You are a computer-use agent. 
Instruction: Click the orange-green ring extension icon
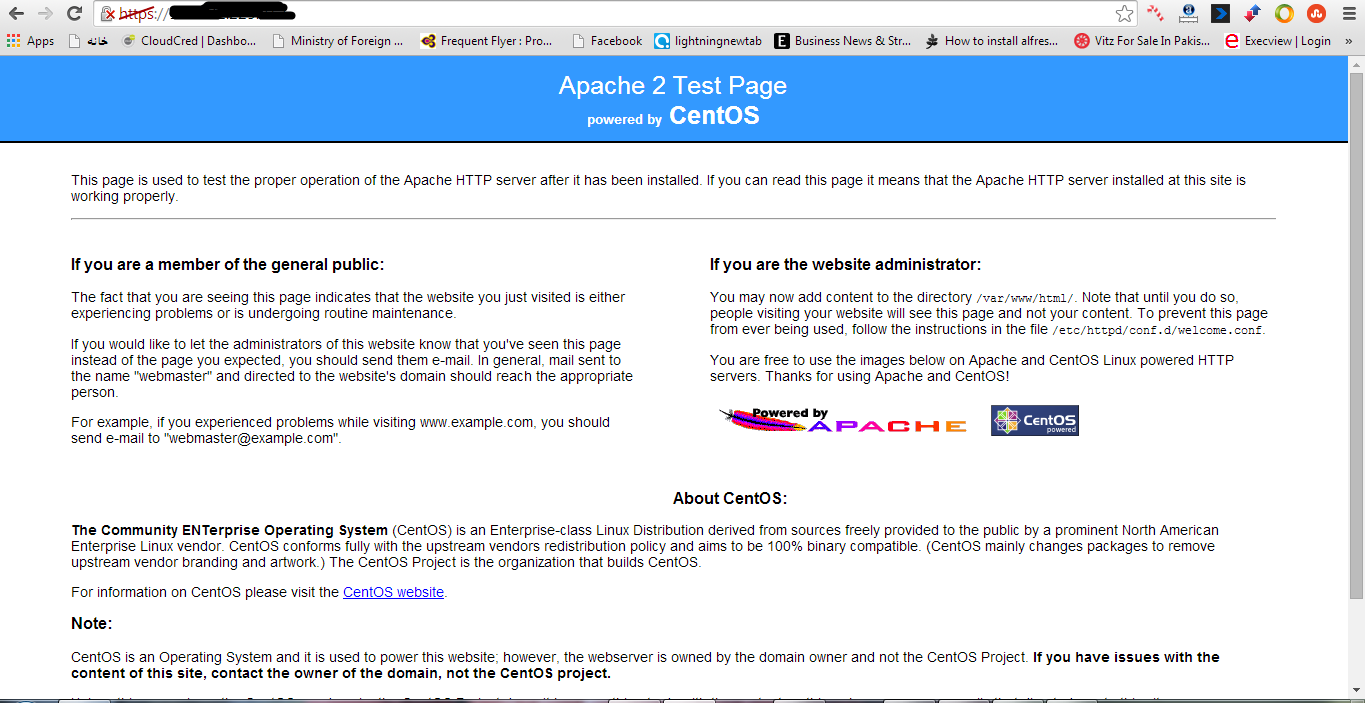click(x=1284, y=13)
